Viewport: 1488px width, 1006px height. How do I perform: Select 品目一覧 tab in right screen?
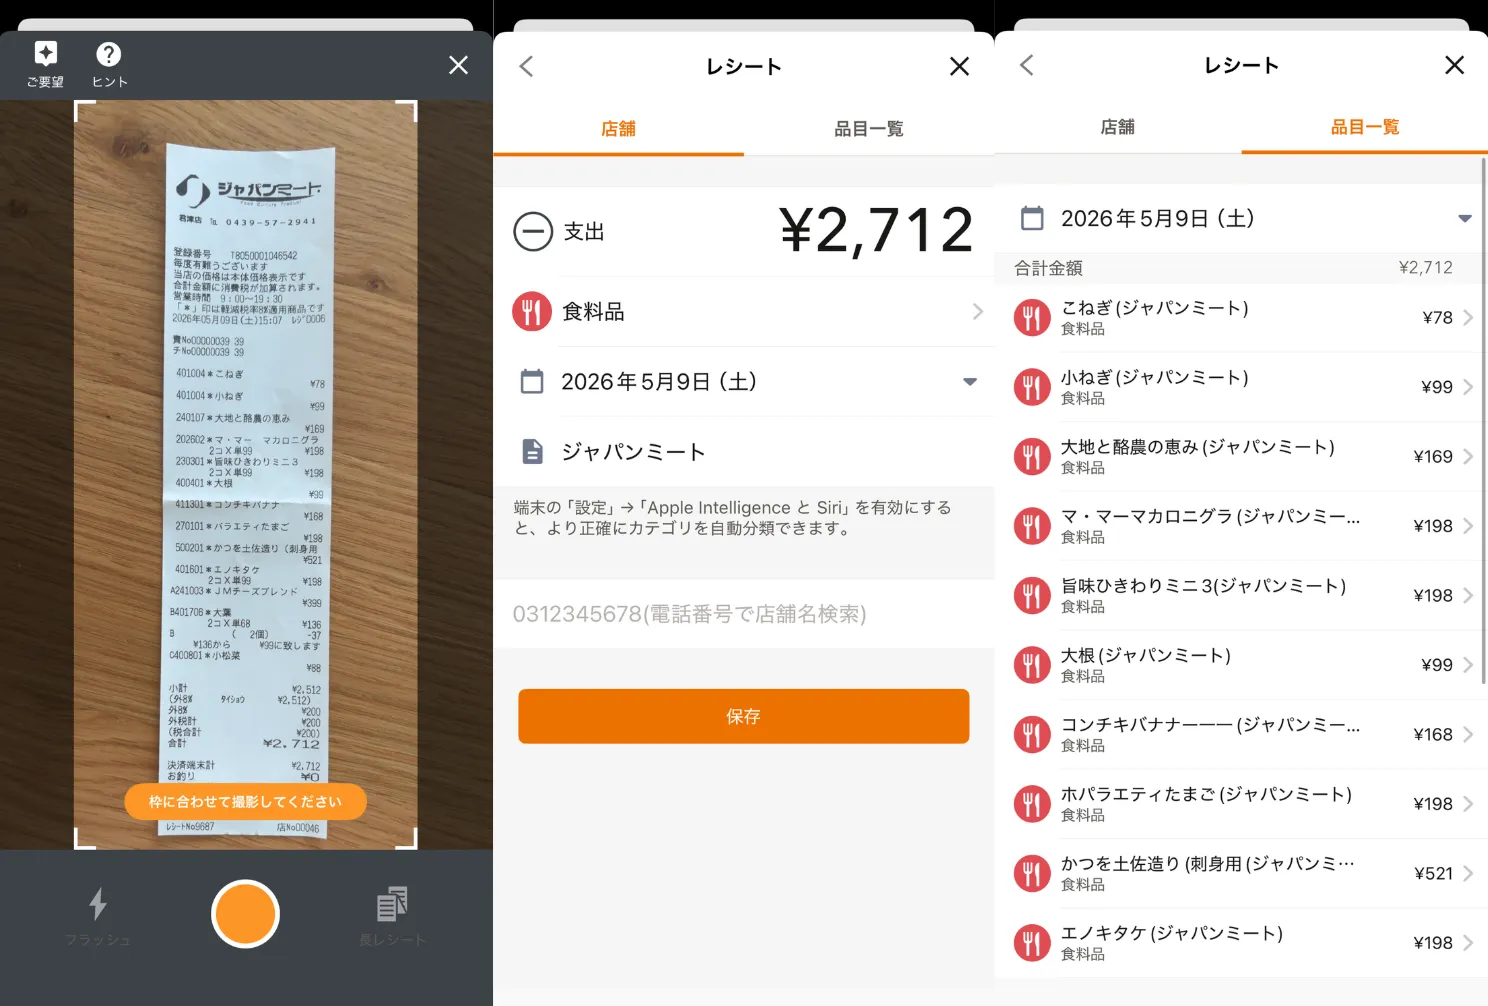pyautogui.click(x=1364, y=127)
